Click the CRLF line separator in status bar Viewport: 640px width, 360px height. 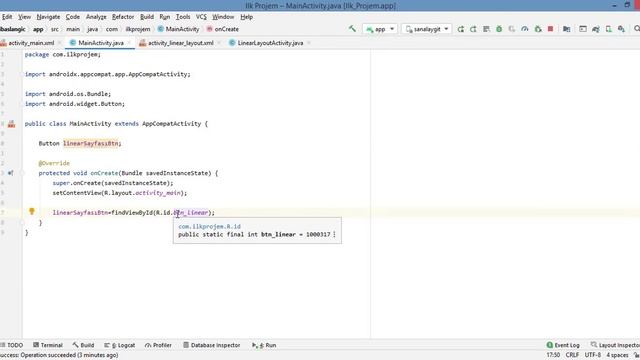coord(572,355)
